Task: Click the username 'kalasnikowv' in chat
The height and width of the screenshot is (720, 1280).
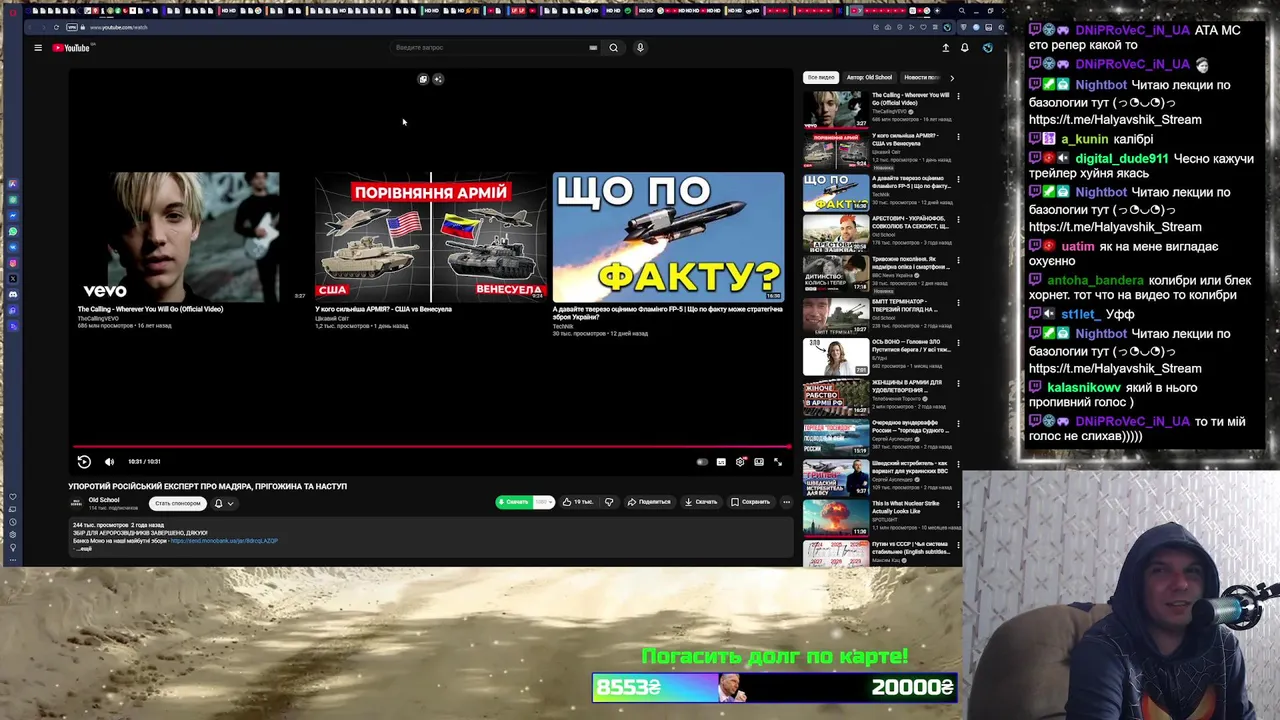Action: click(1084, 388)
